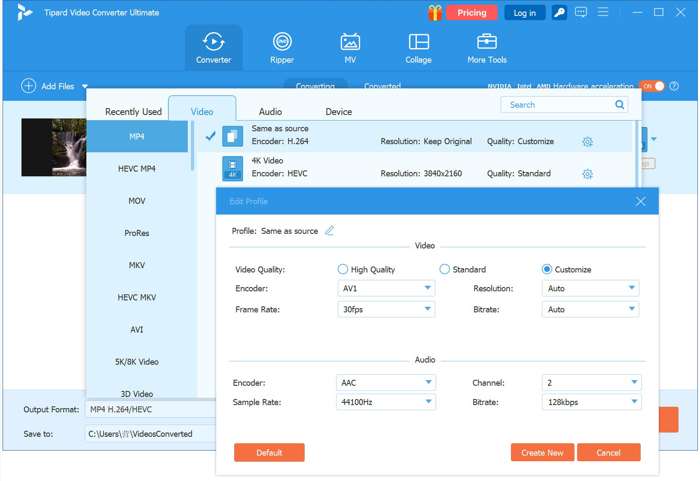Click the format list scrollbar
Screen dimensions: 700x481
(192, 146)
